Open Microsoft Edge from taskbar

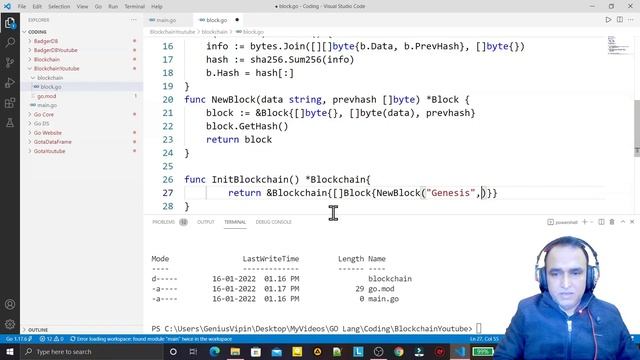(x=214, y=351)
